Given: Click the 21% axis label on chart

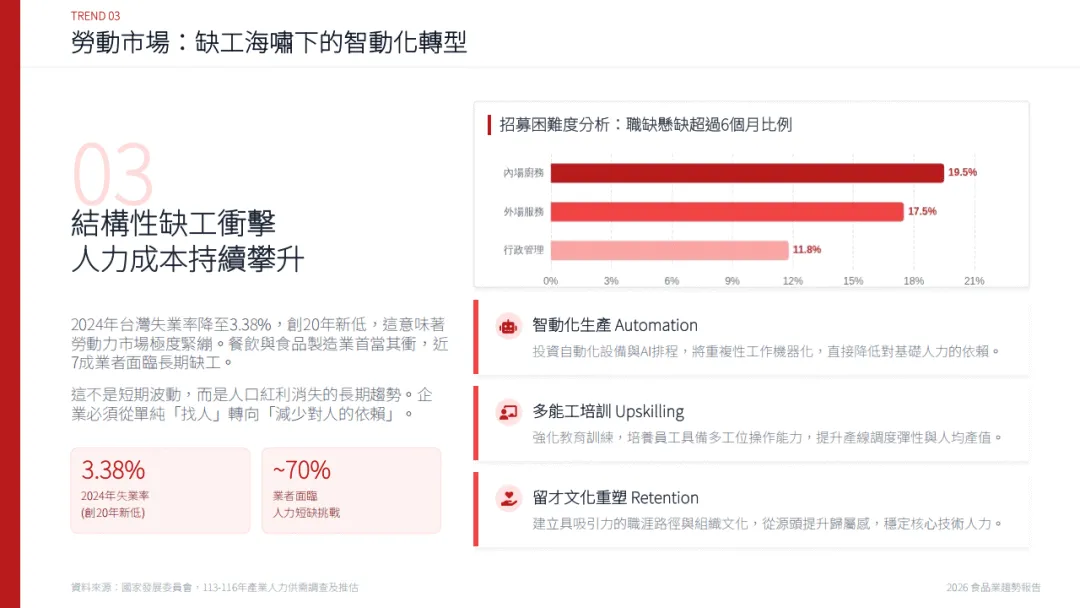Looking at the screenshot, I should click(x=974, y=281).
